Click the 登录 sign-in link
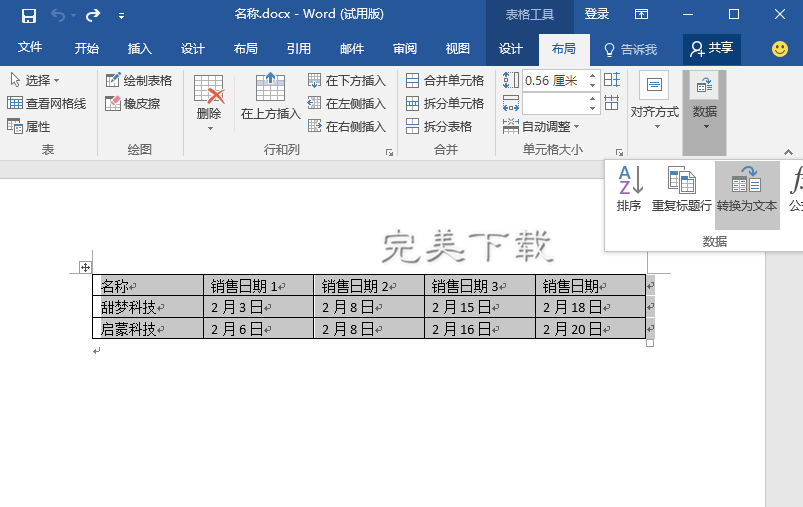Image resolution: width=803 pixels, height=507 pixels. pos(597,14)
